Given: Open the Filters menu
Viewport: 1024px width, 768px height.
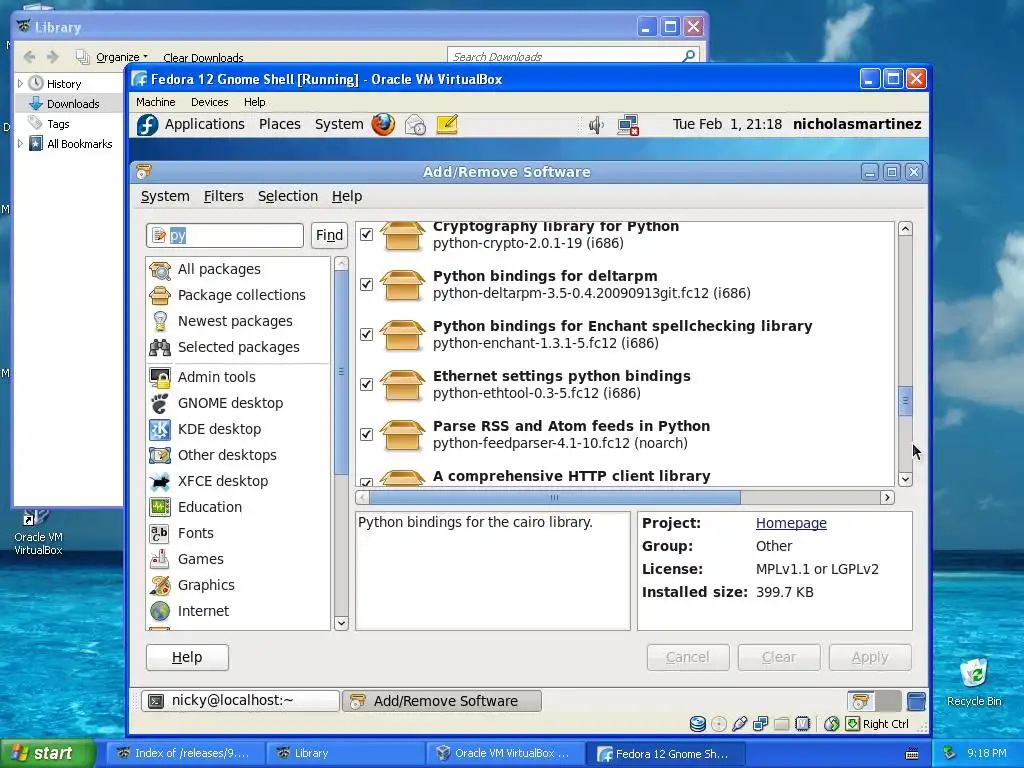Looking at the screenshot, I should [x=223, y=196].
